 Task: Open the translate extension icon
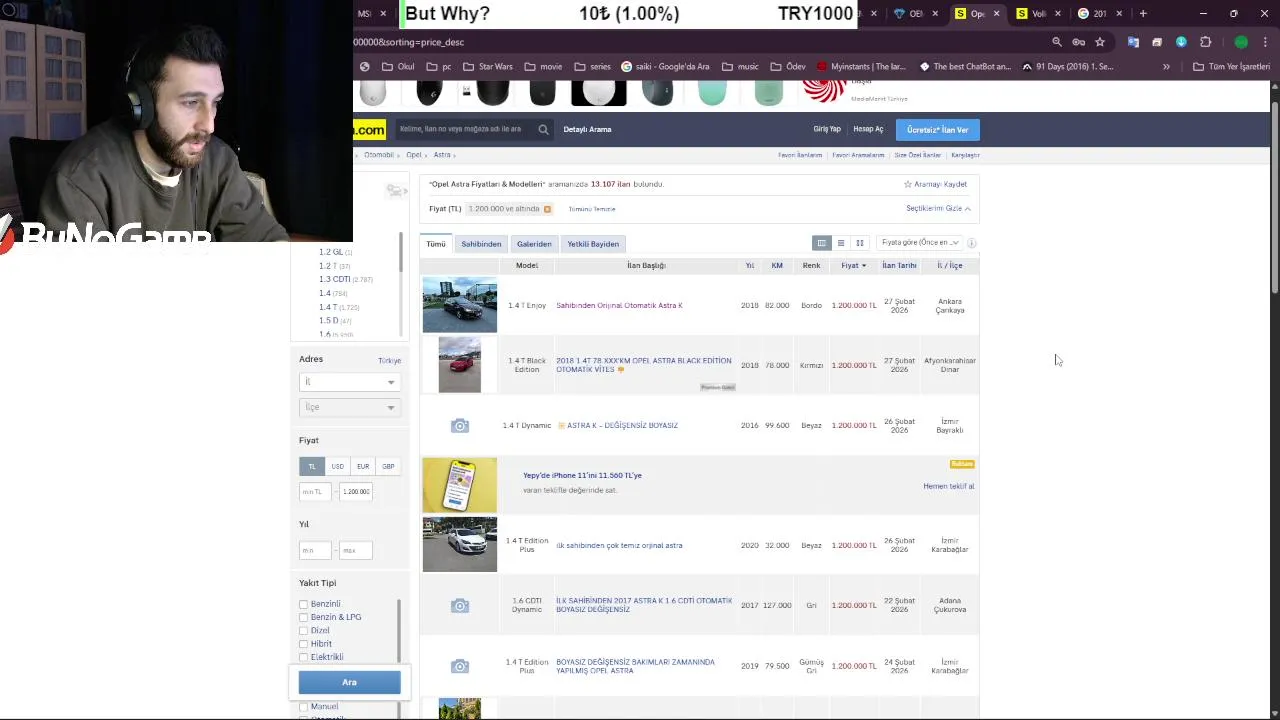pyautogui.click(x=1133, y=42)
